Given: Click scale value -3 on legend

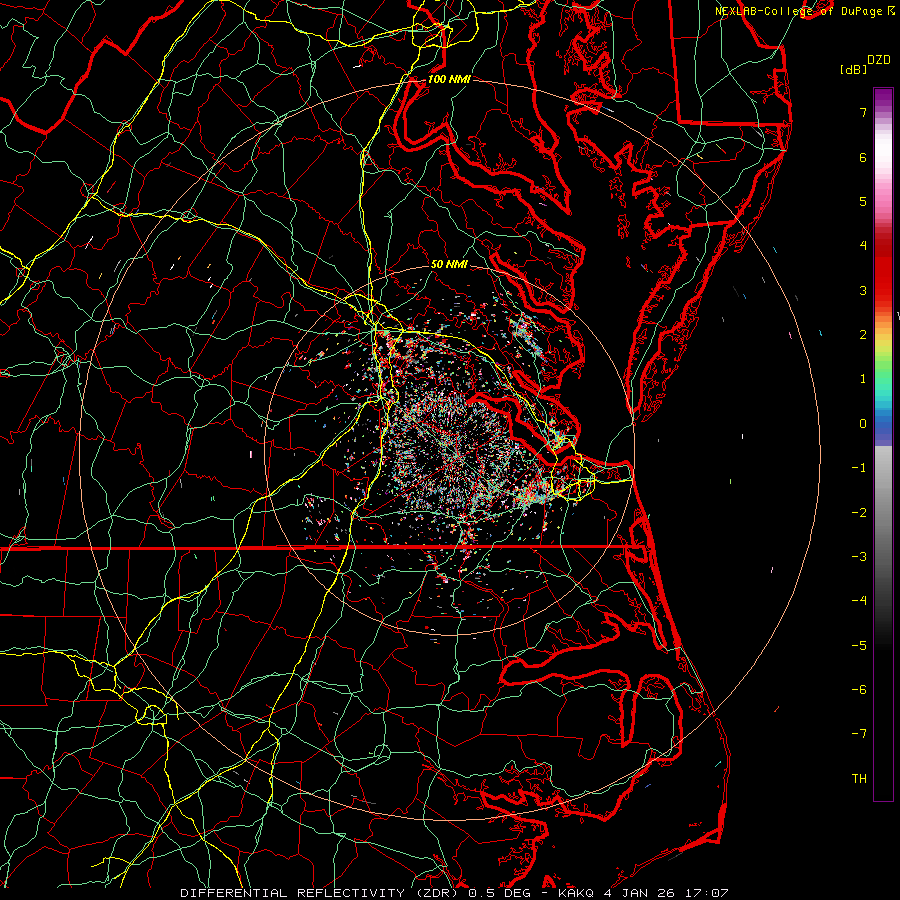Looking at the screenshot, I should coord(859,557).
